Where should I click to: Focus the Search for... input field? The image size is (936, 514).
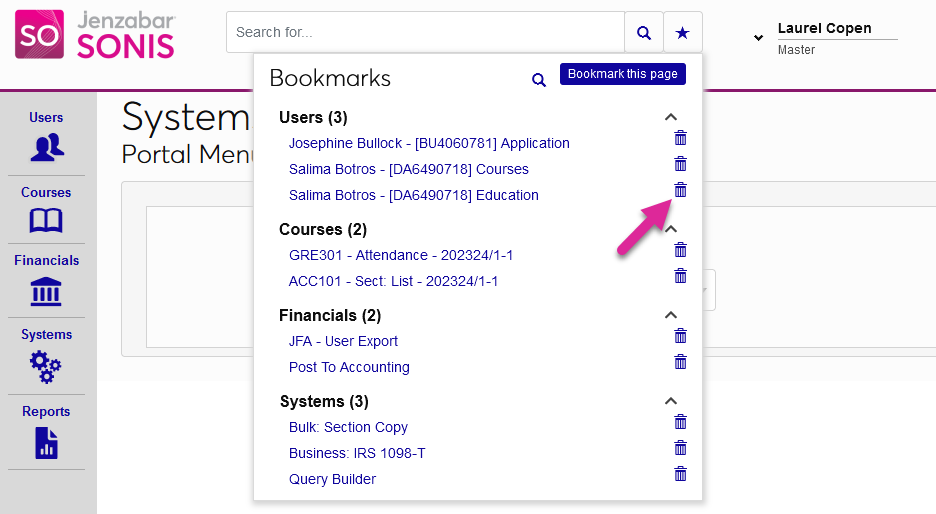click(x=425, y=33)
